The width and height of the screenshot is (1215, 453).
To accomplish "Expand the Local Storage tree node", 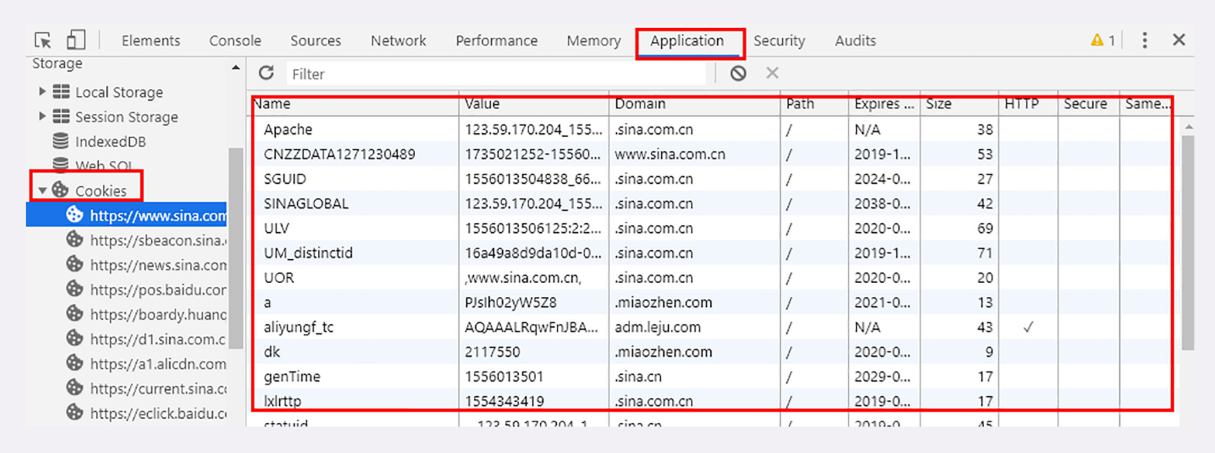I will click(42, 92).
